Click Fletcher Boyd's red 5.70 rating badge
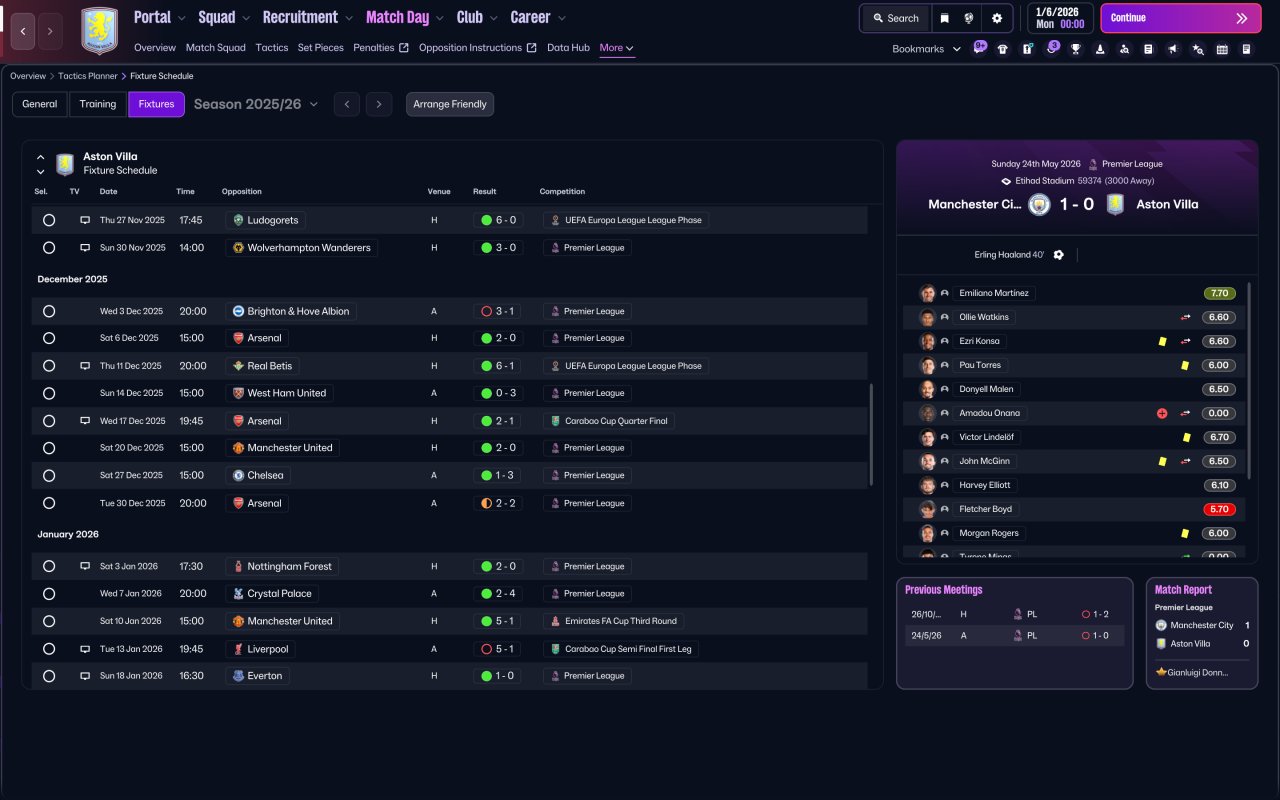 point(1220,509)
